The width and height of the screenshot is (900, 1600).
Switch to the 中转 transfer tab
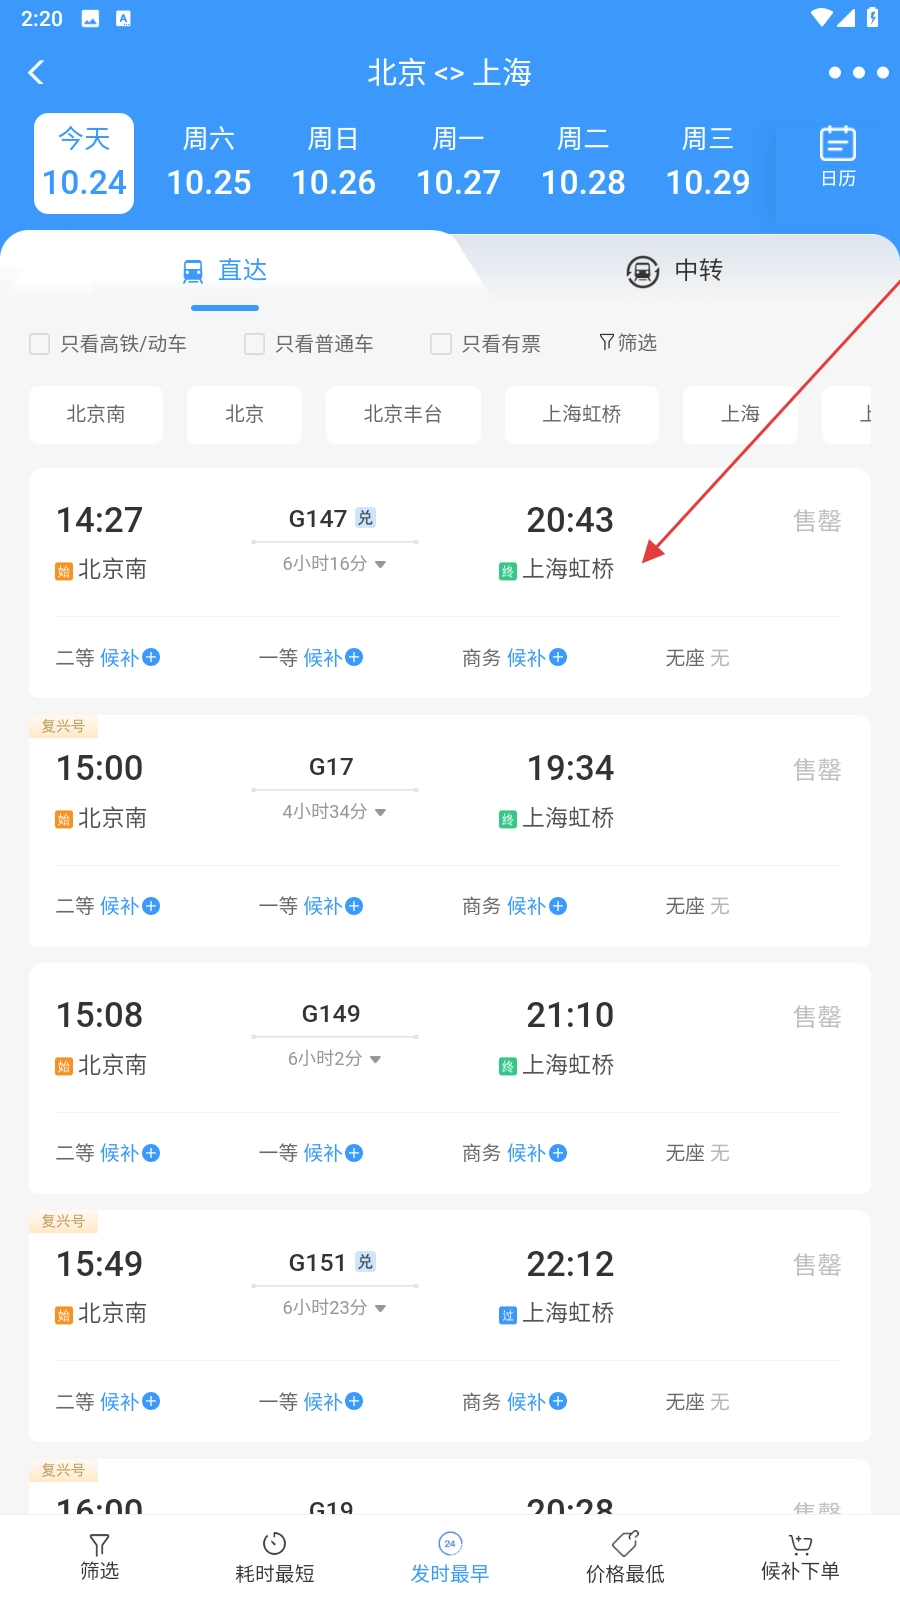674,270
